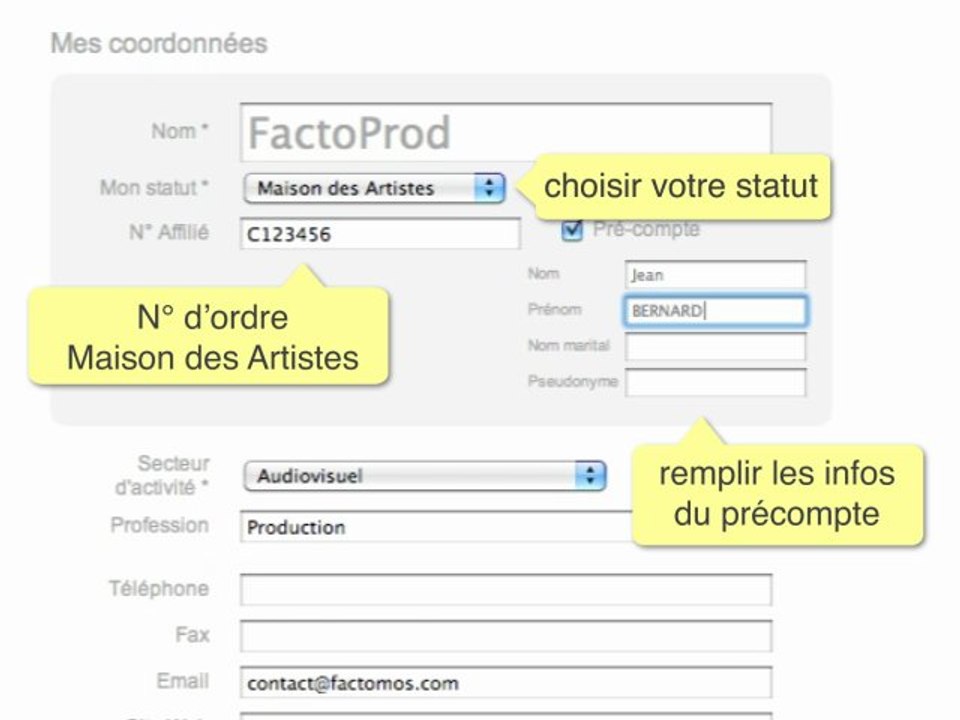The image size is (960, 720).
Task: Click the empty Téléphone field
Action: point(506,590)
